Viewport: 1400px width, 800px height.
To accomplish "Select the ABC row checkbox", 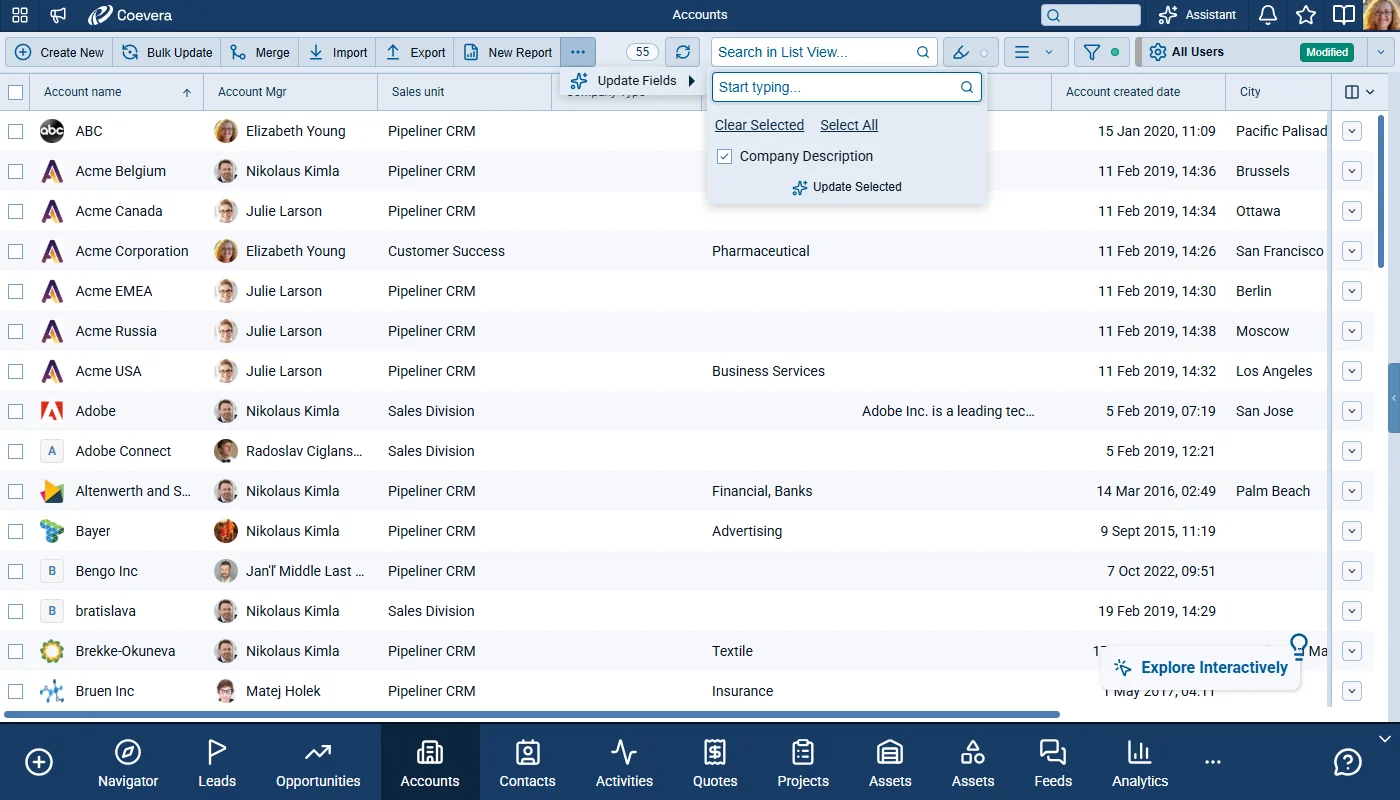I will (x=15, y=131).
